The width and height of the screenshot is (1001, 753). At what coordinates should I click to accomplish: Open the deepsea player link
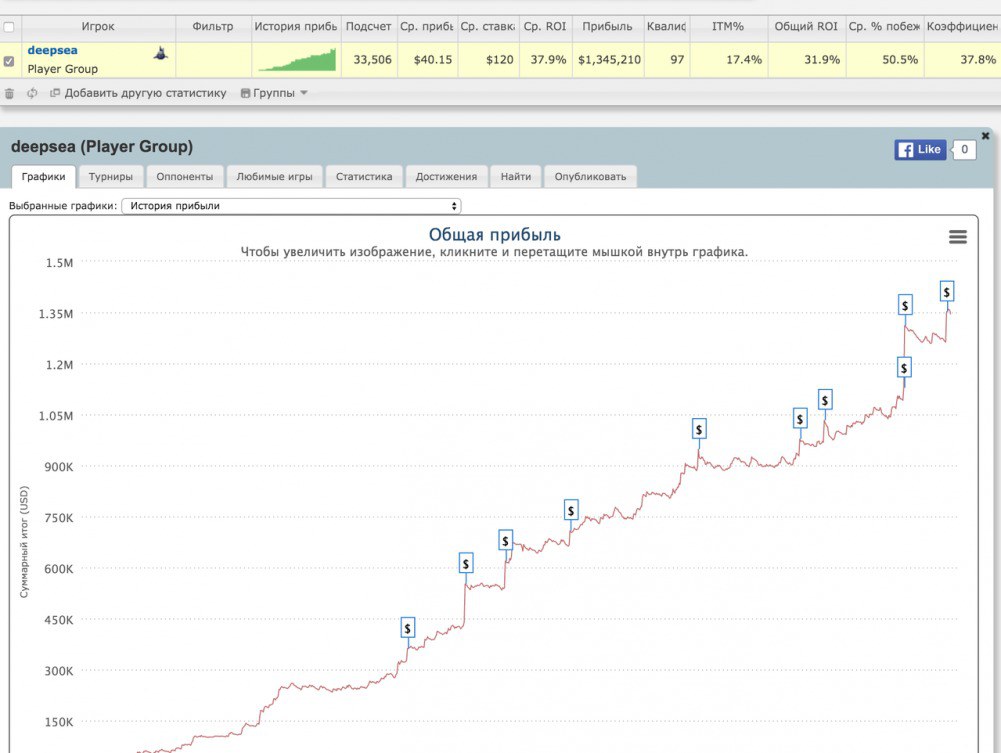52,50
